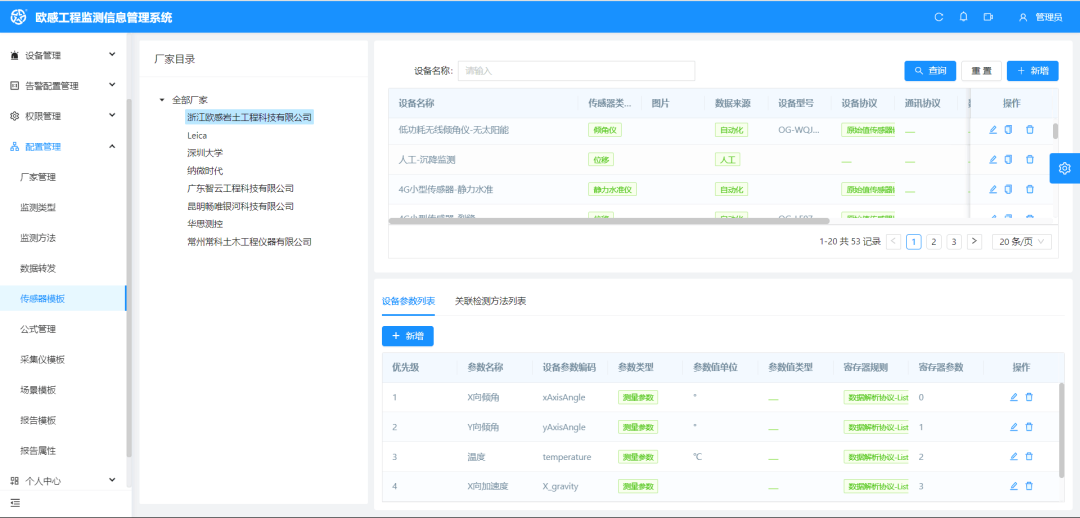
Task: Select 昆明畅唯银河科技有限公司 in the tree
Action: (240, 206)
